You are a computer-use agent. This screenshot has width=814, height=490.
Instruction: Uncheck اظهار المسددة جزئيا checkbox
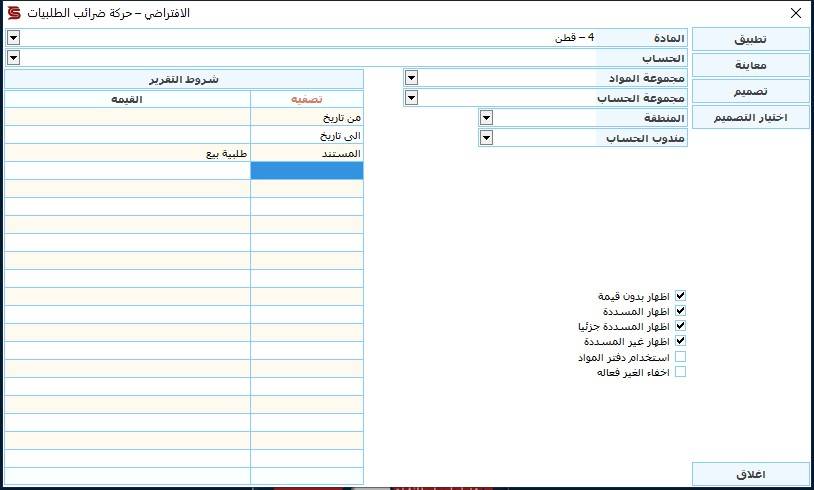[x=680, y=326]
